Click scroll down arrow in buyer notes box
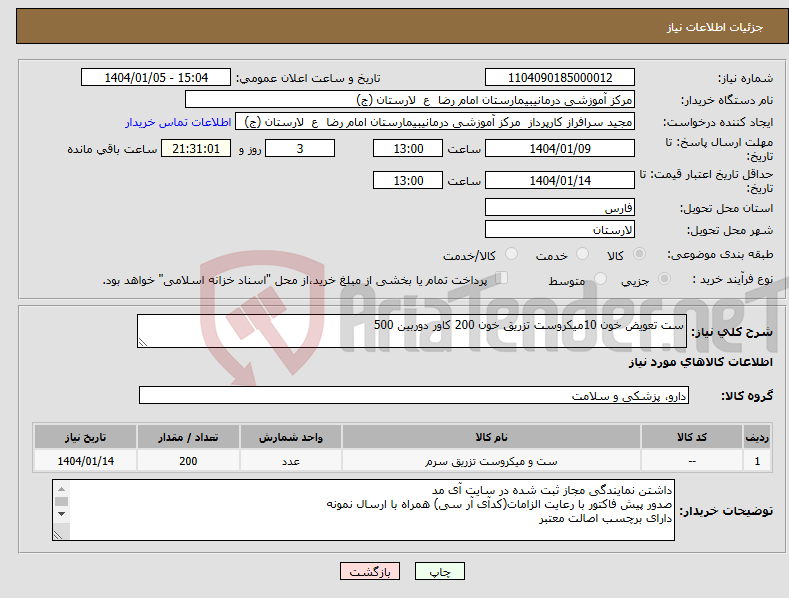This screenshot has height=598, width=789. 61,514
